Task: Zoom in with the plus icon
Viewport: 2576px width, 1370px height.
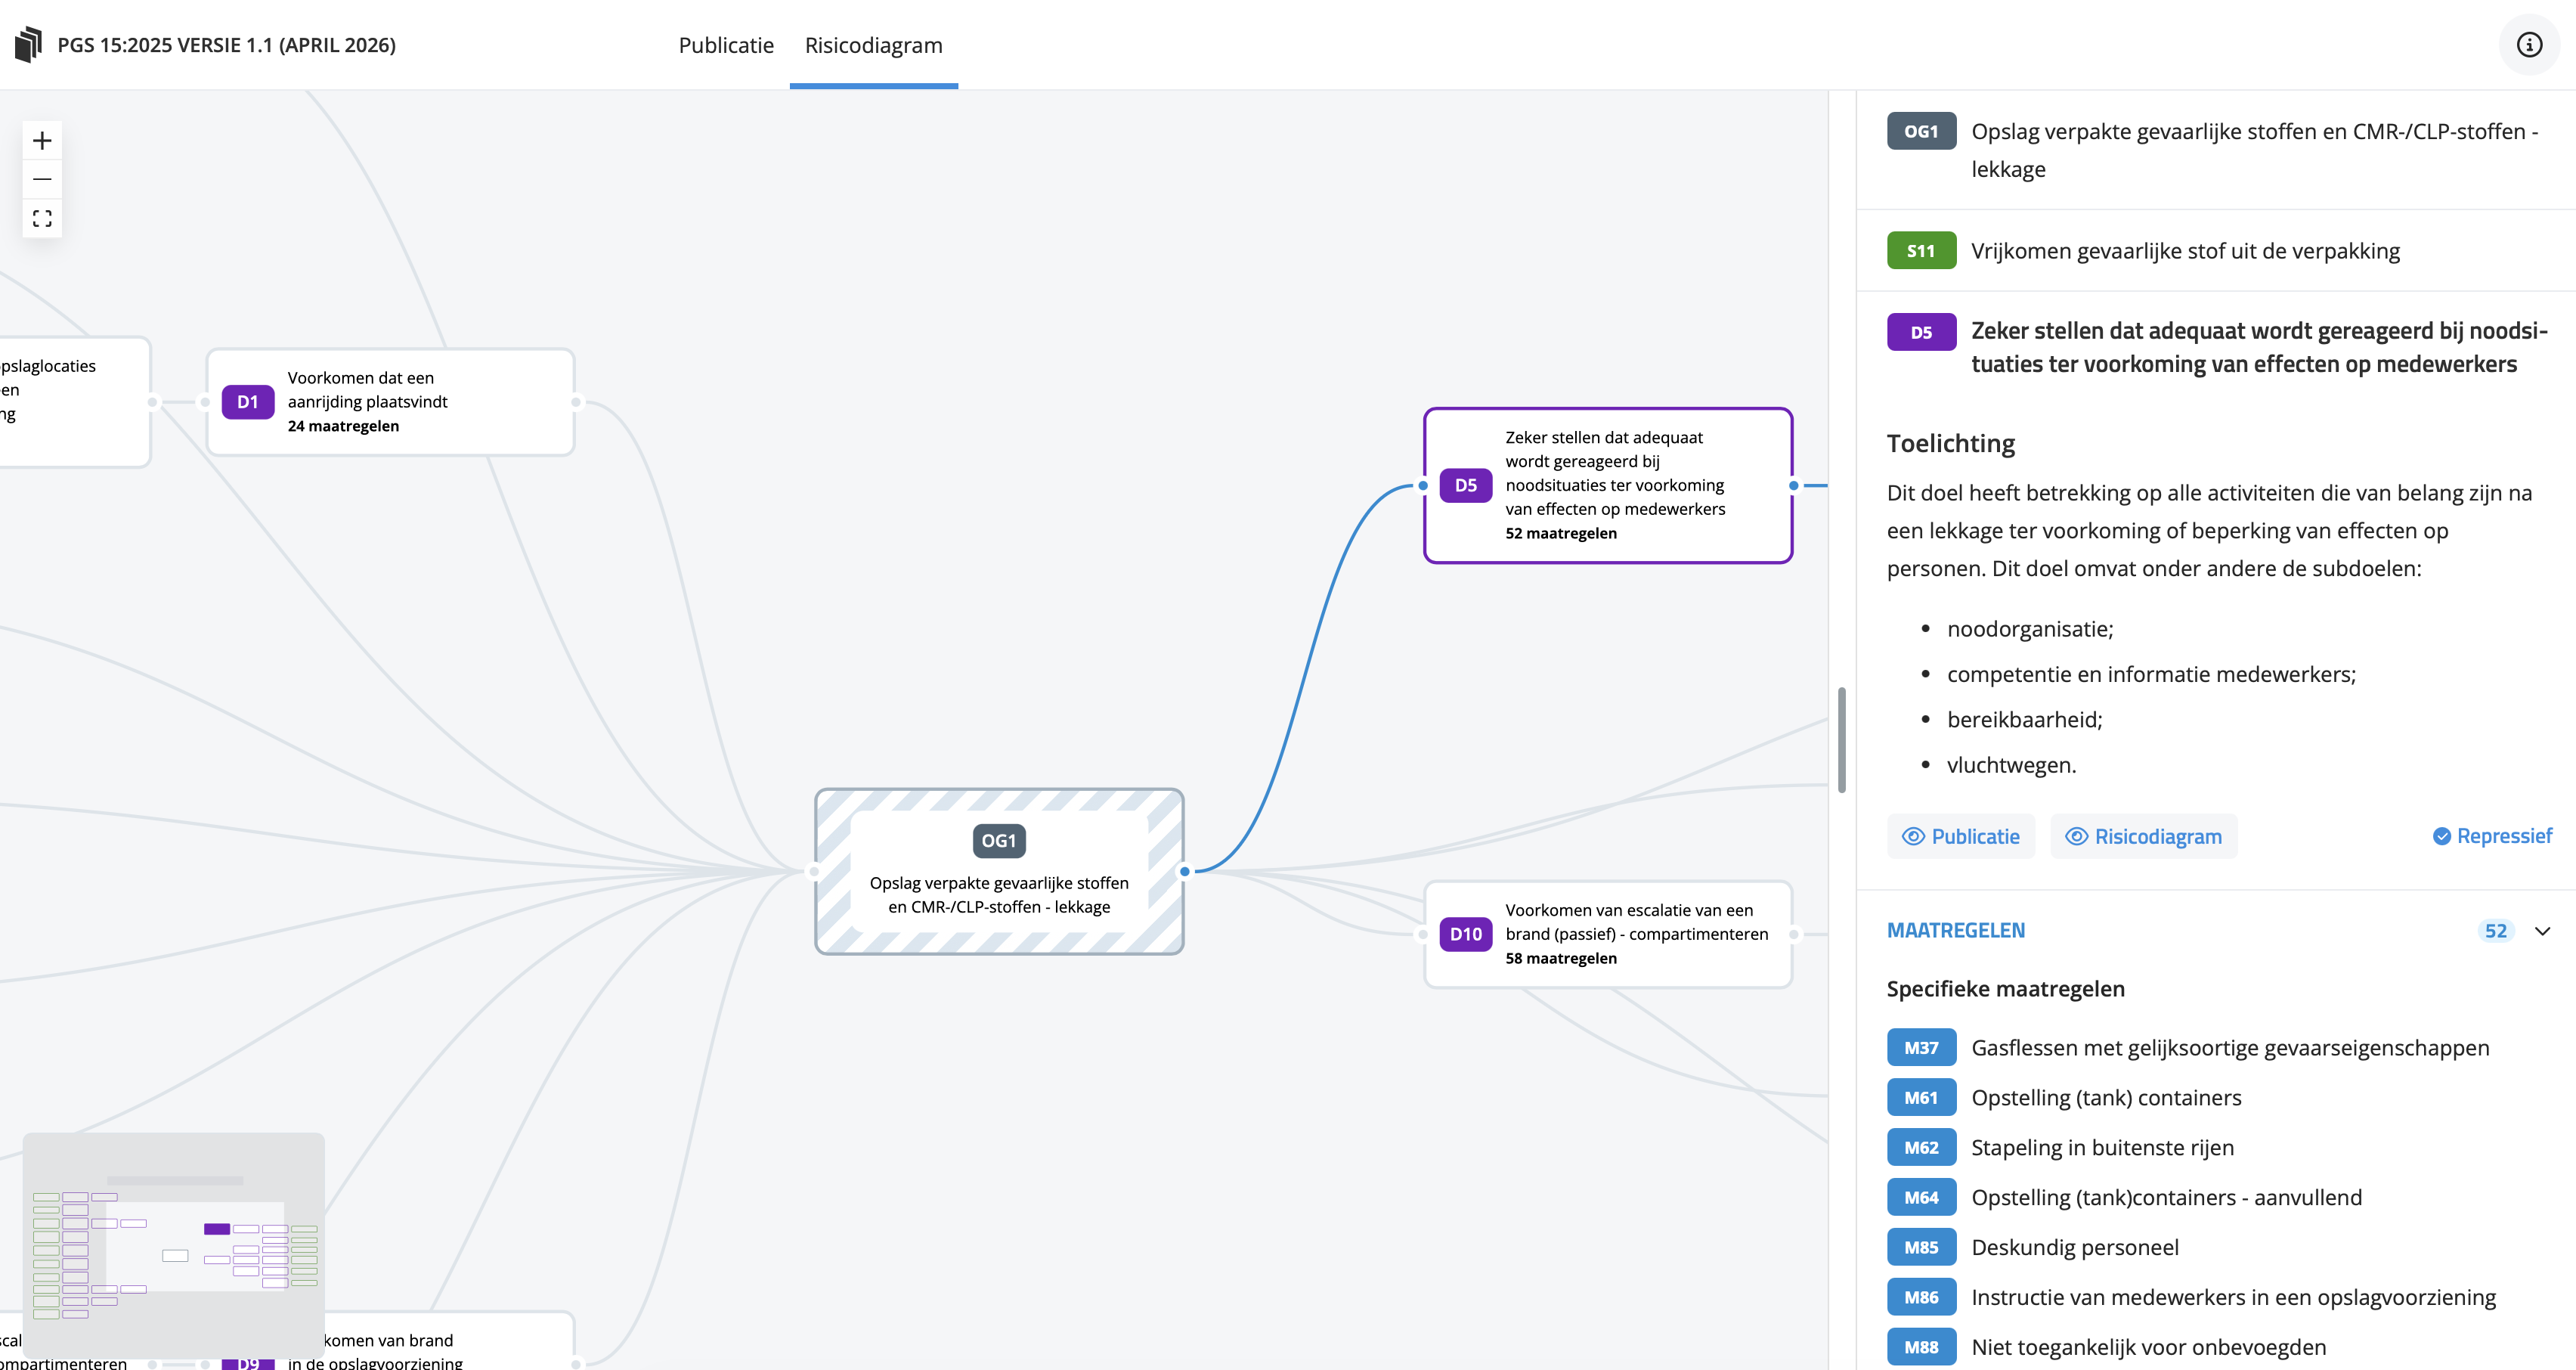Action: [x=42, y=140]
